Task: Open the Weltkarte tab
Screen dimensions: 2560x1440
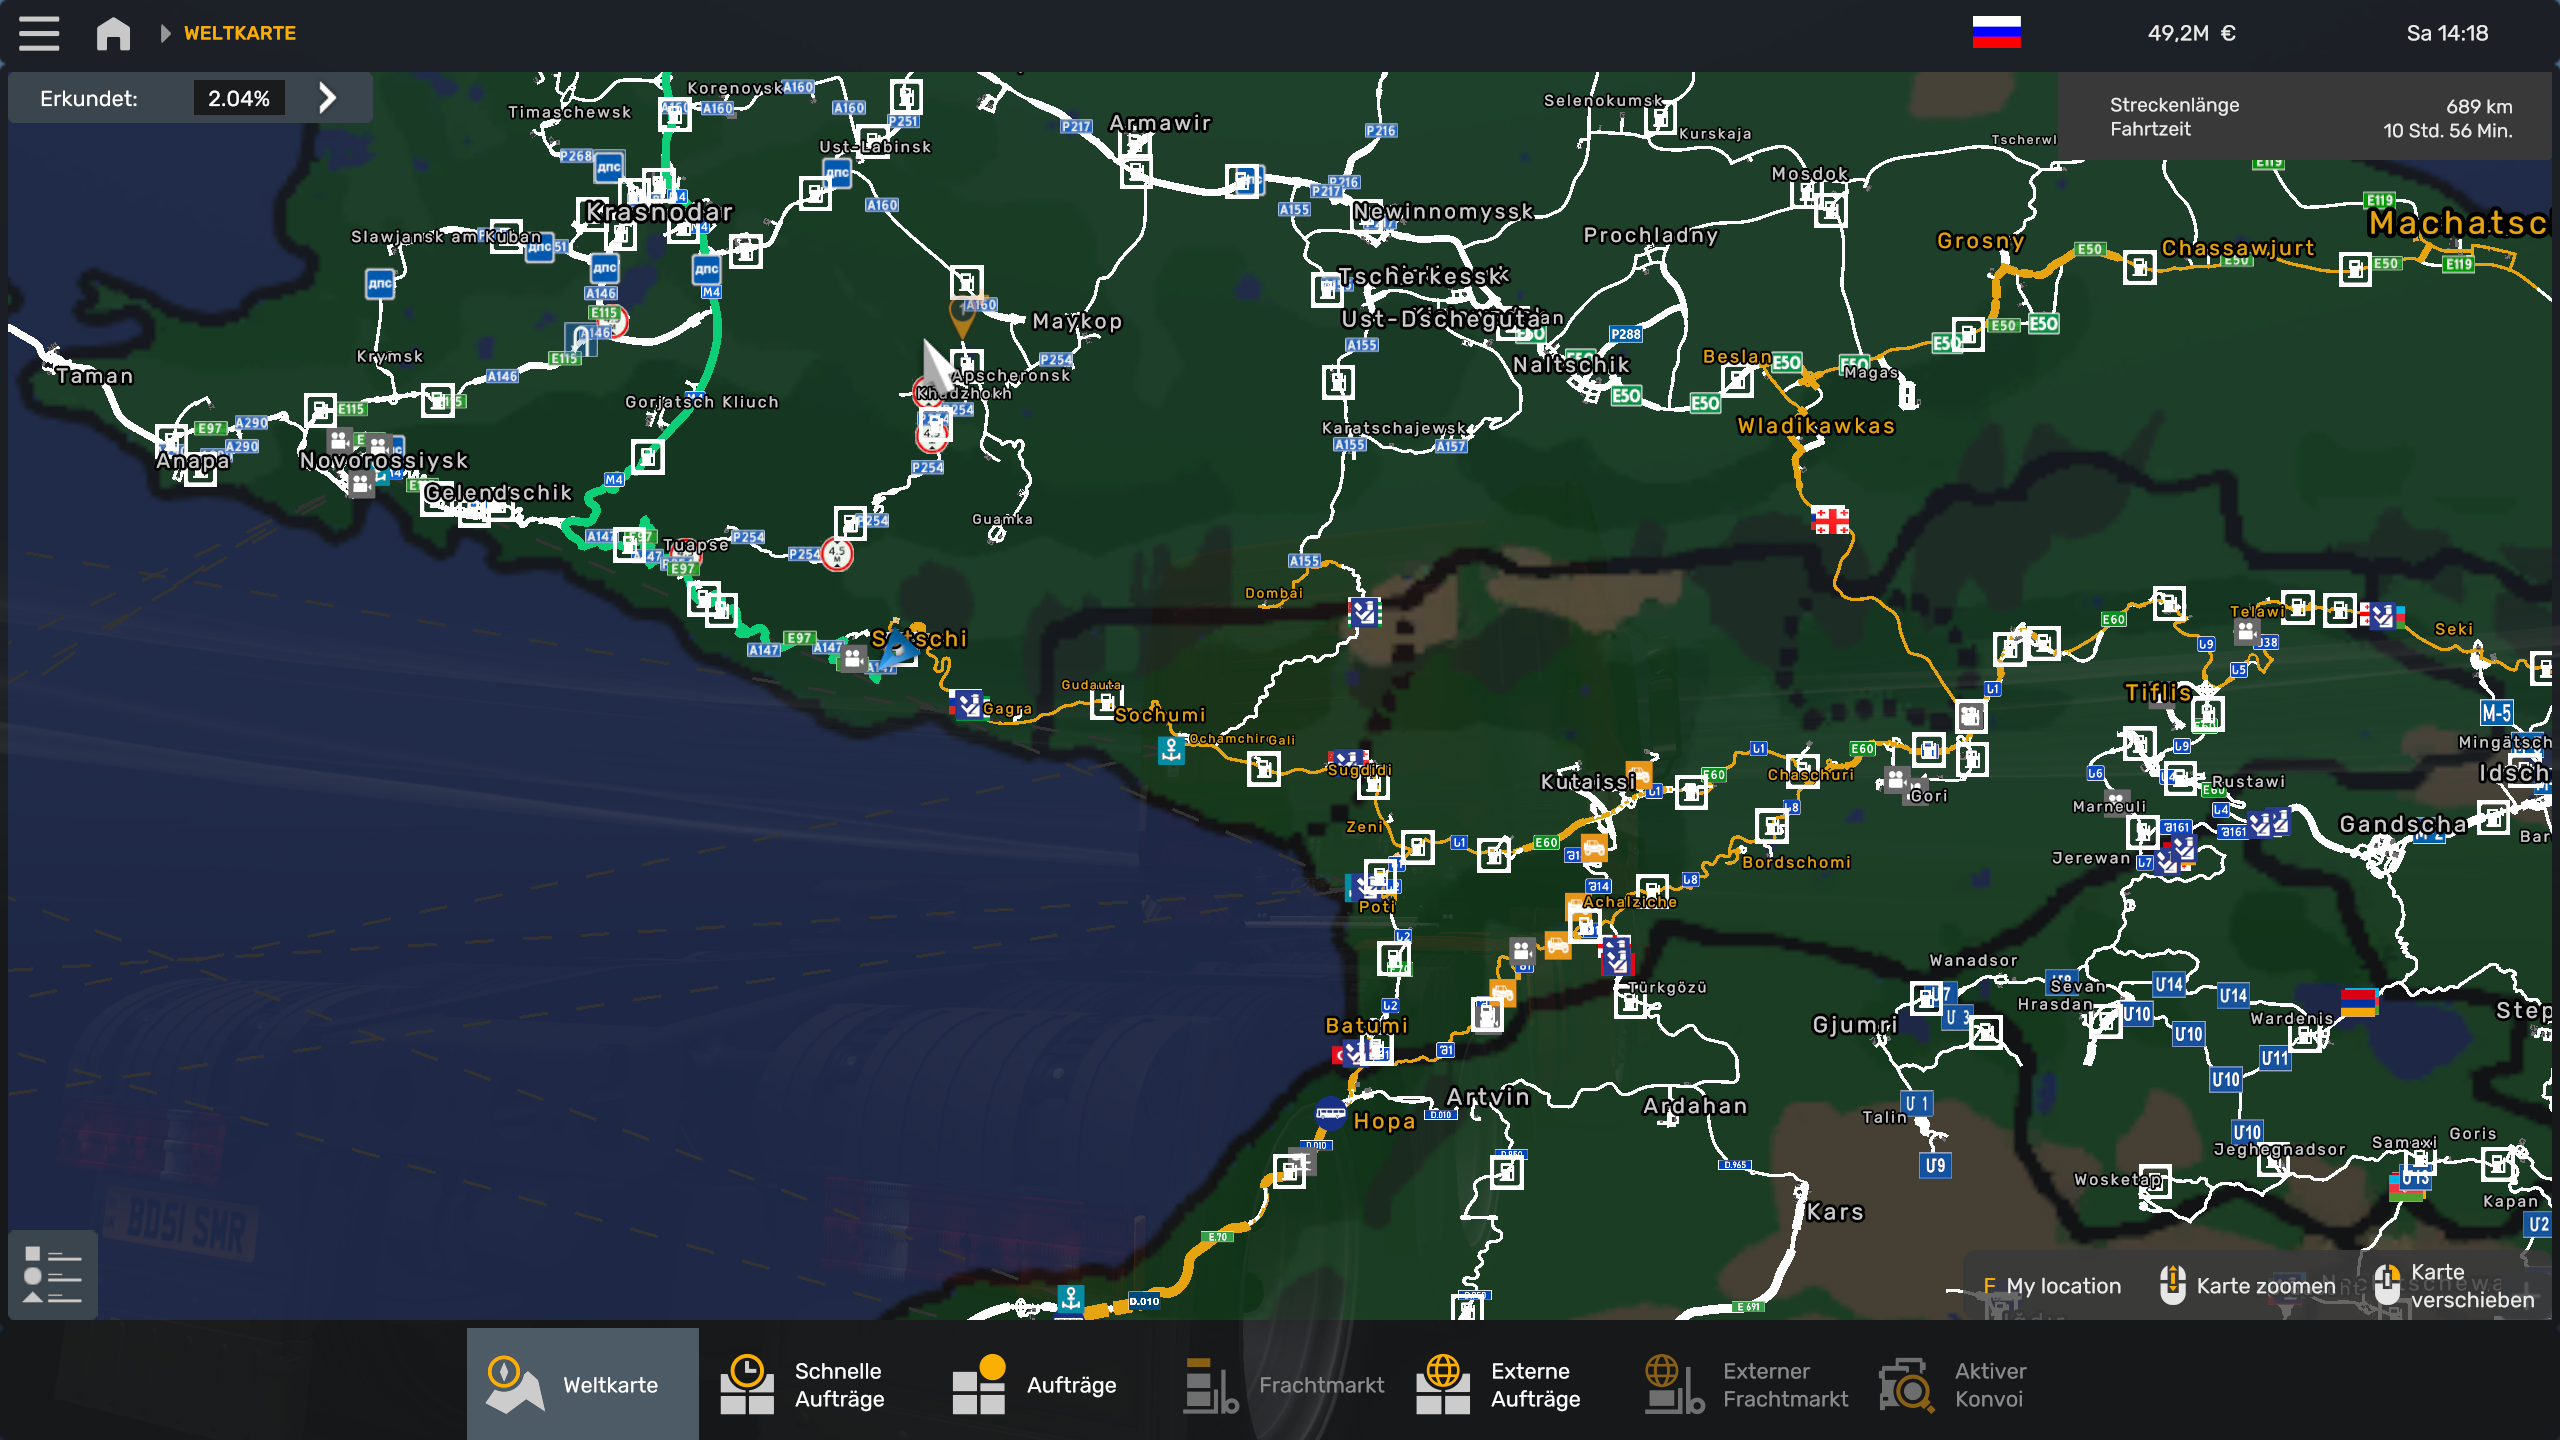Action: (582, 1384)
